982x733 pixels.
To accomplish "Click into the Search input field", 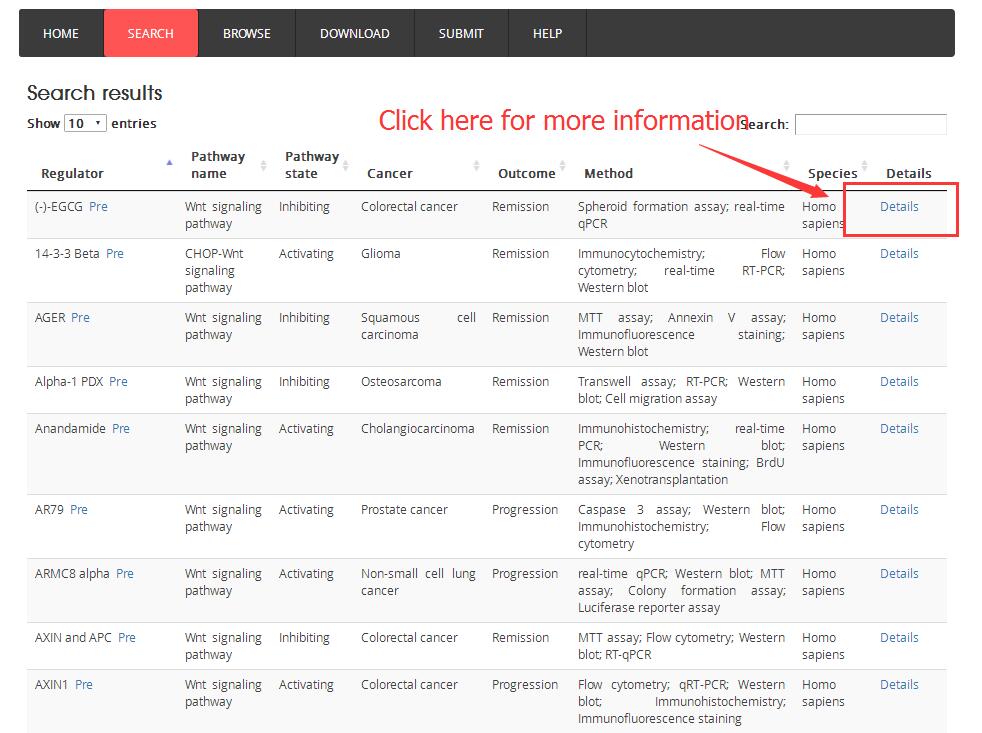I will click(x=870, y=124).
